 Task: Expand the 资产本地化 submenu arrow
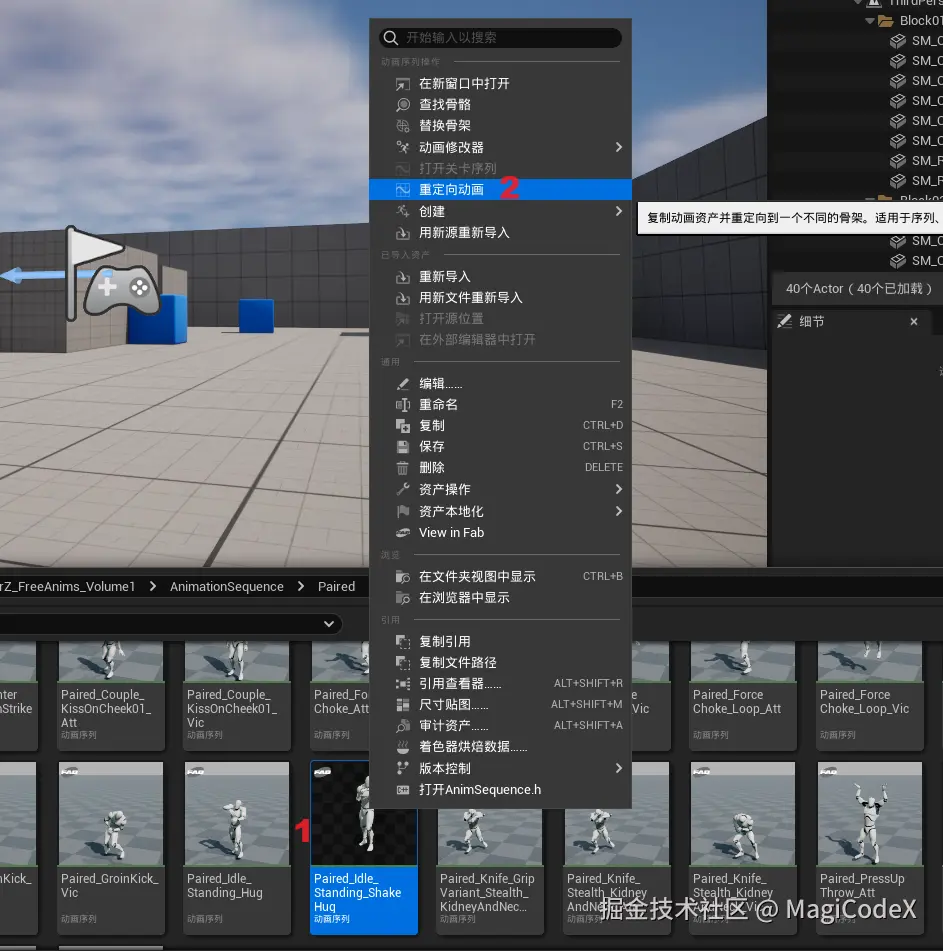click(619, 511)
